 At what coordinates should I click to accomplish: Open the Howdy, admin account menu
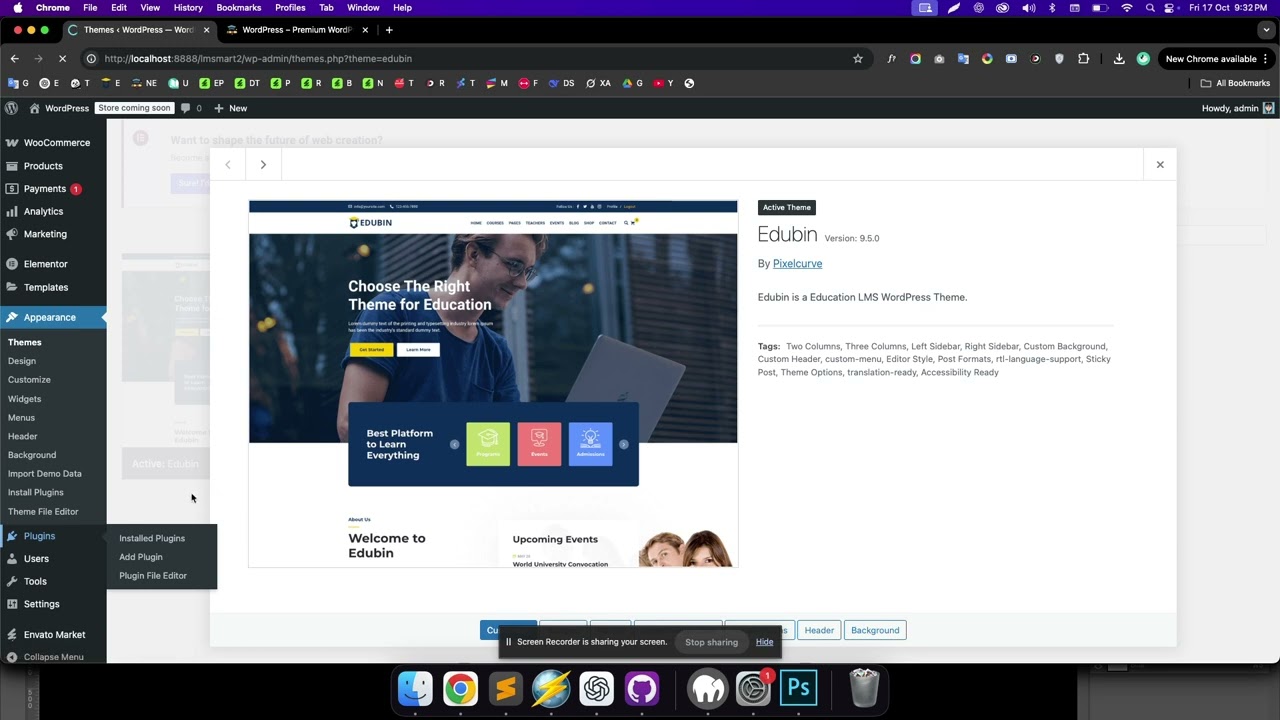(x=1238, y=108)
